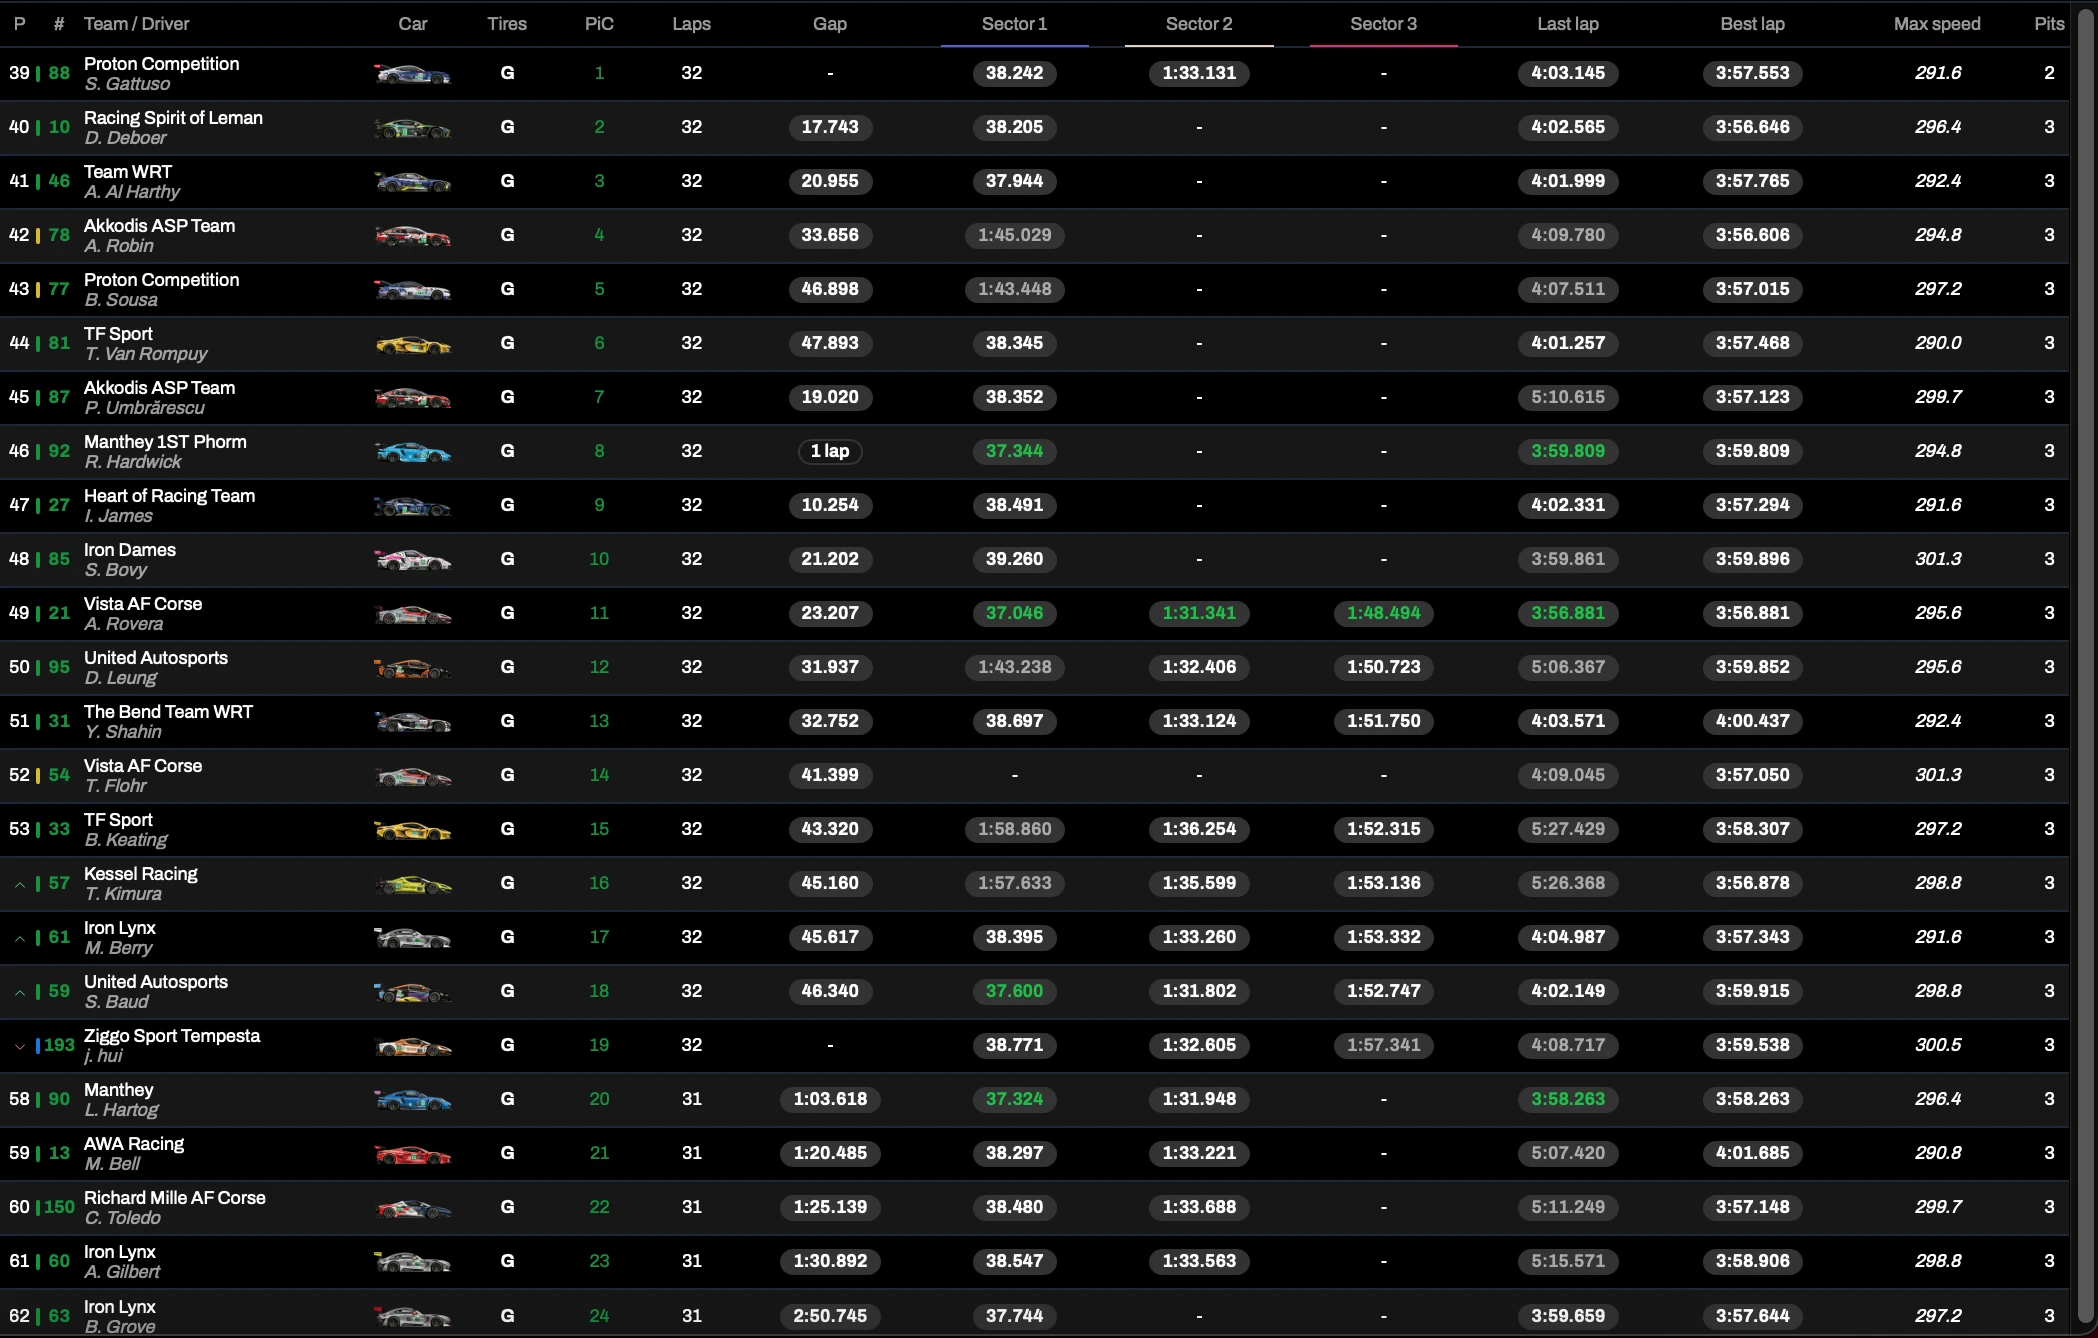Click gap badge 17.743 for D. Deboer
The height and width of the screenshot is (1338, 2098).
(x=830, y=127)
